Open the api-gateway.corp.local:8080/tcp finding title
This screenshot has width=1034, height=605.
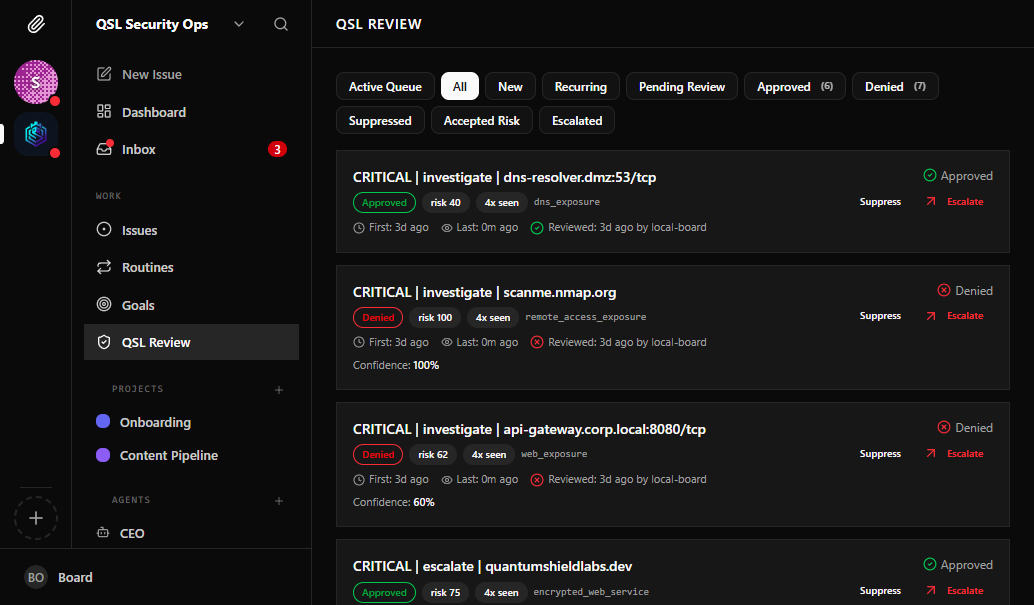coord(530,430)
